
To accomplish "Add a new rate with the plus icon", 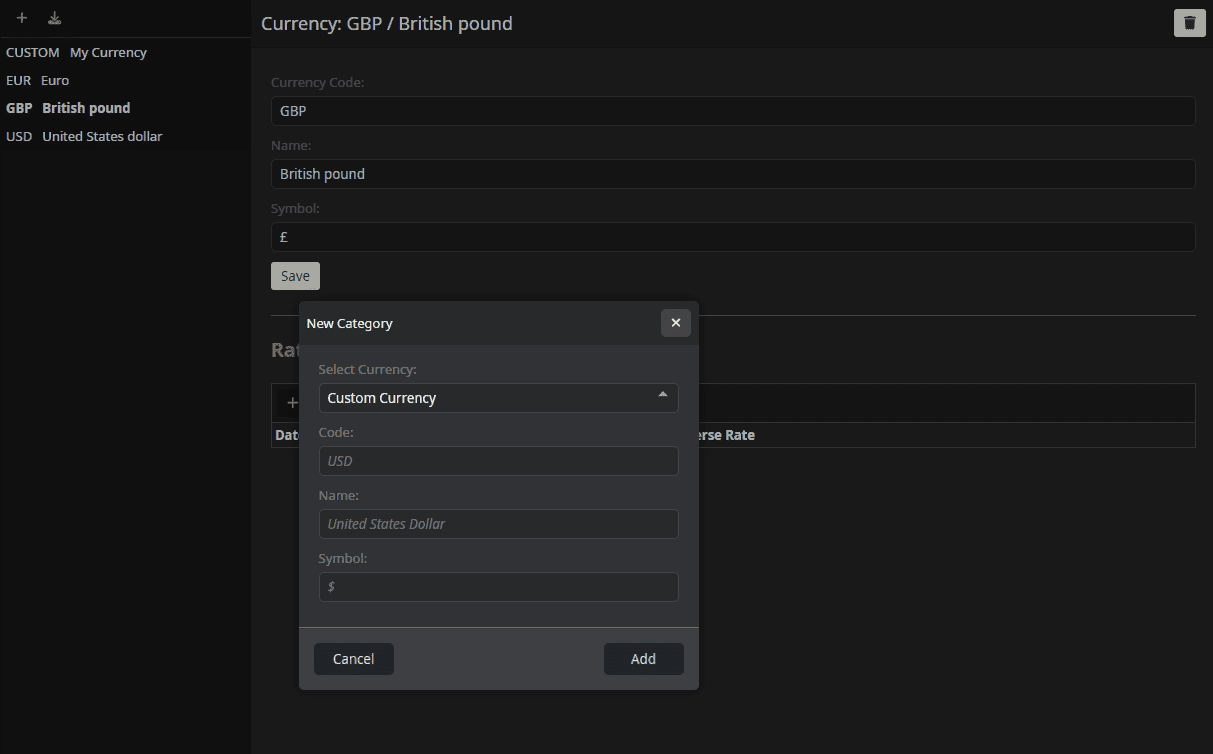I will [x=291, y=403].
